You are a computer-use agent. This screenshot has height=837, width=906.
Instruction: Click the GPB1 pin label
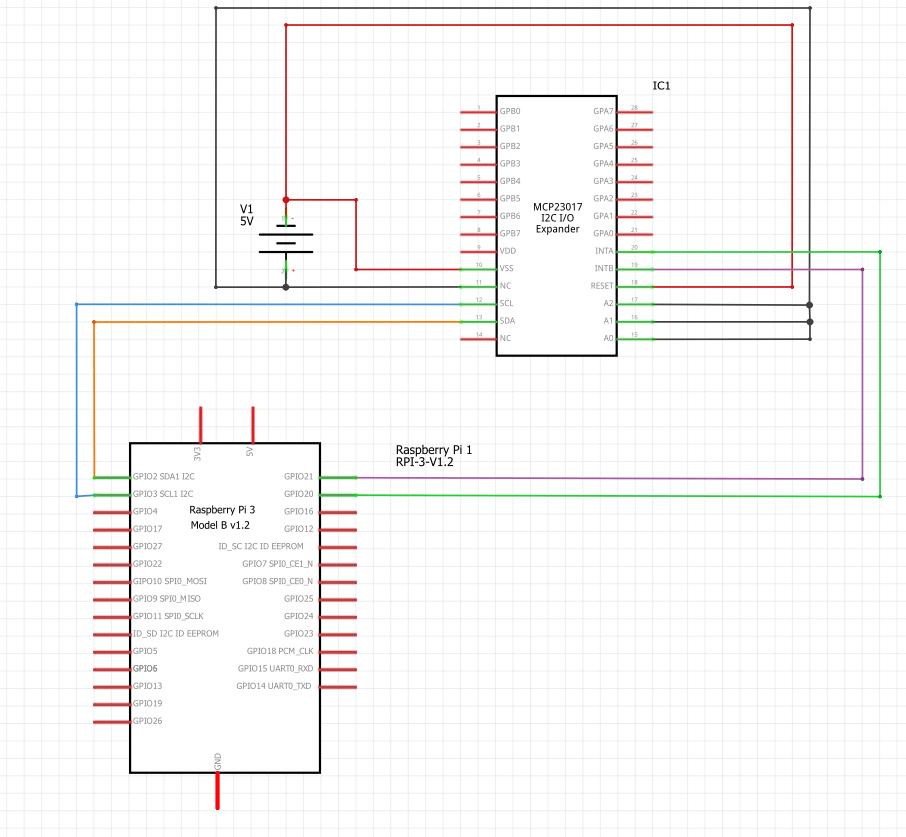coord(510,129)
